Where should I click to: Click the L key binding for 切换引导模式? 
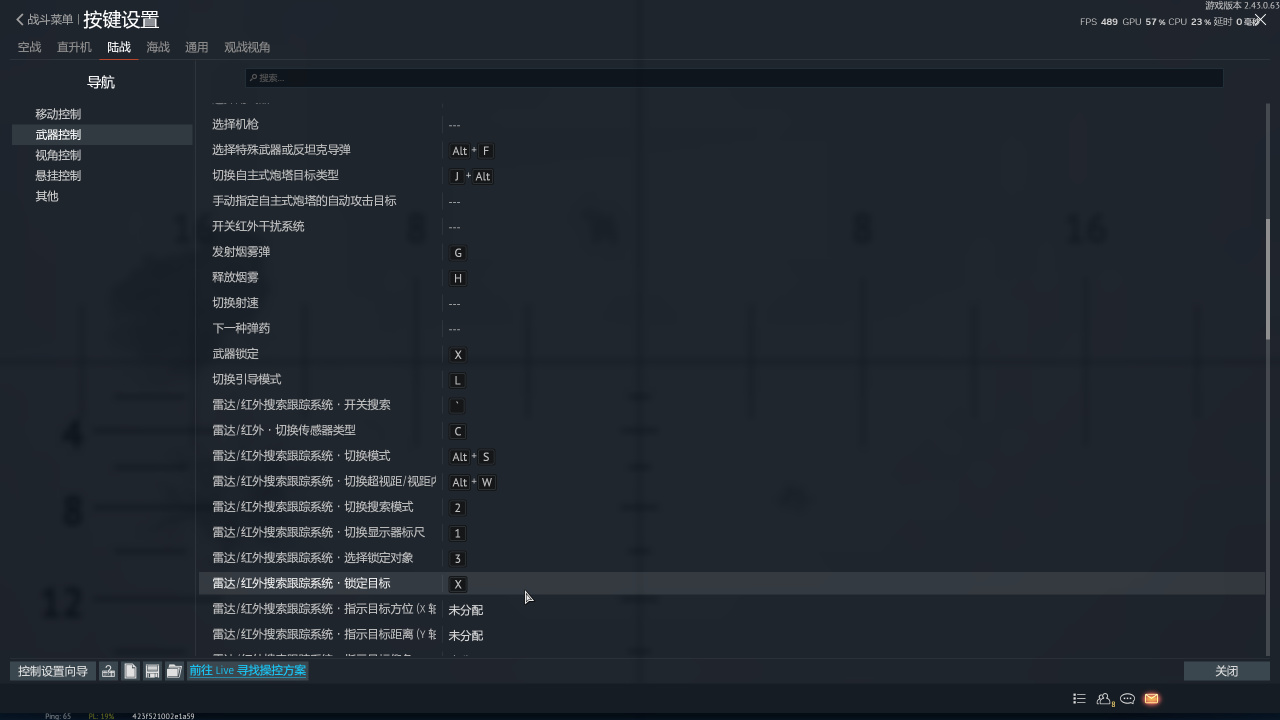pyautogui.click(x=458, y=380)
